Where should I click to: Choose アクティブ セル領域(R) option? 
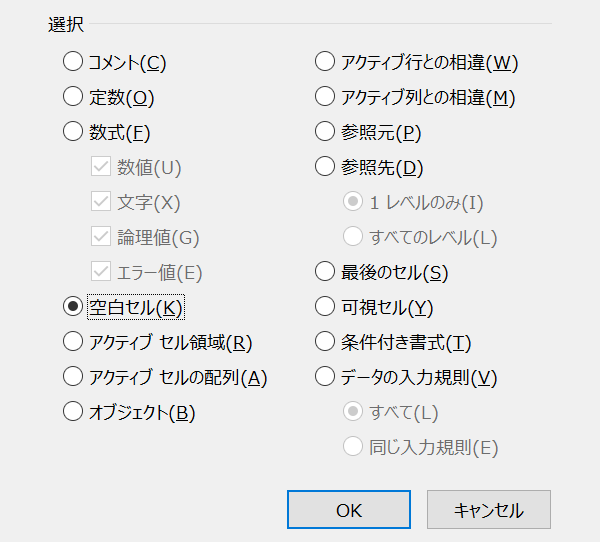point(73,341)
